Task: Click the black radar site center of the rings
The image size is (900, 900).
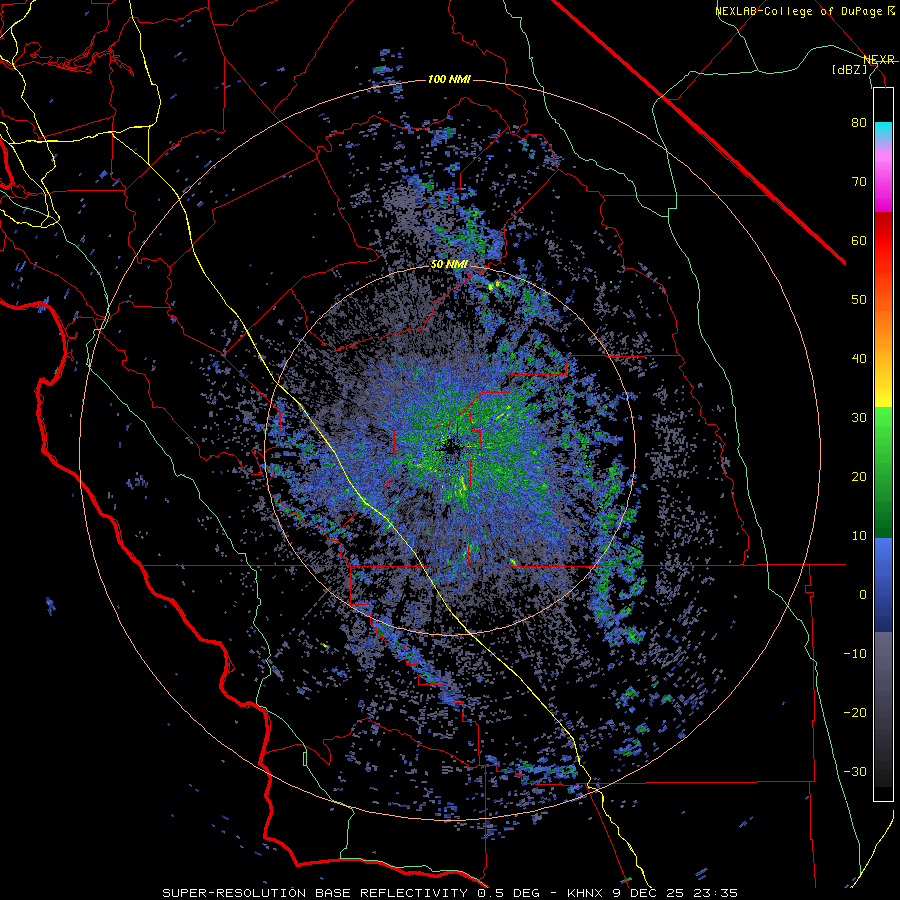Action: (x=450, y=448)
